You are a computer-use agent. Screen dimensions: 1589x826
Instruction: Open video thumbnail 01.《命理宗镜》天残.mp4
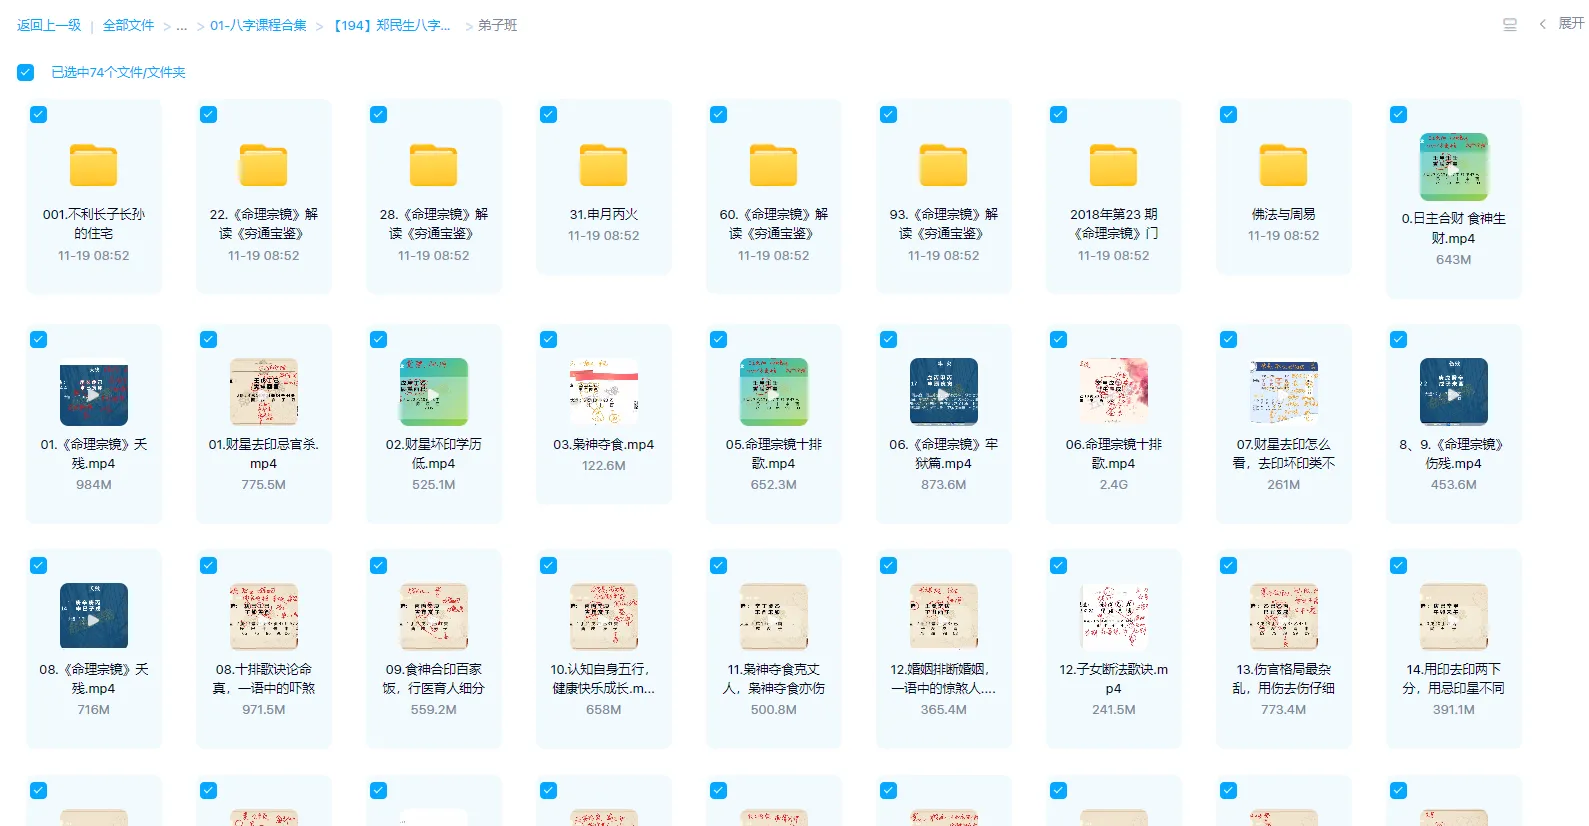click(x=94, y=392)
